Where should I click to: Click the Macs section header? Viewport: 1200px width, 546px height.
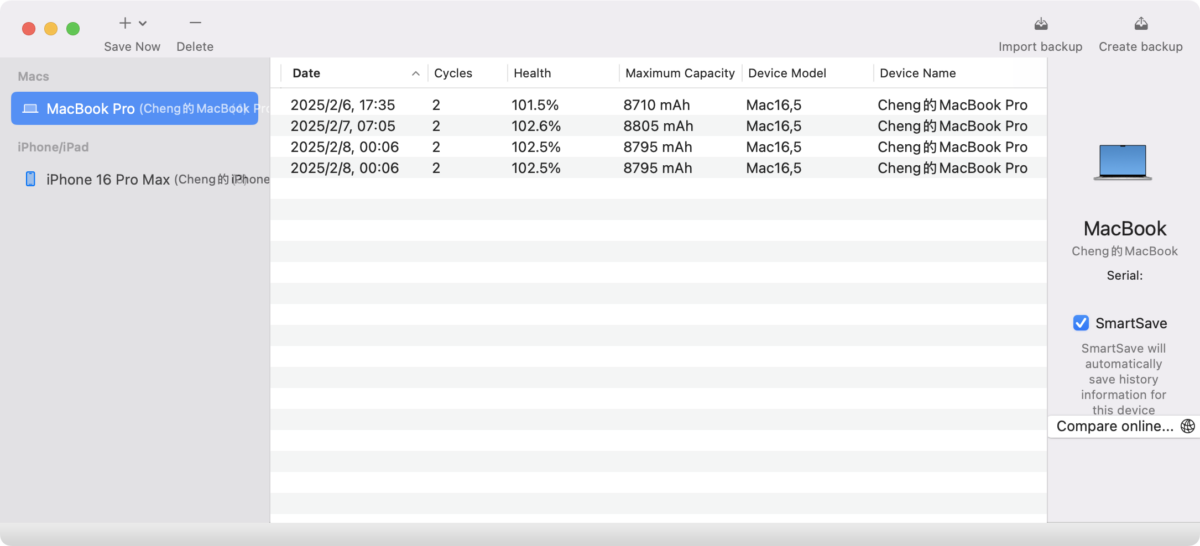tap(33, 76)
